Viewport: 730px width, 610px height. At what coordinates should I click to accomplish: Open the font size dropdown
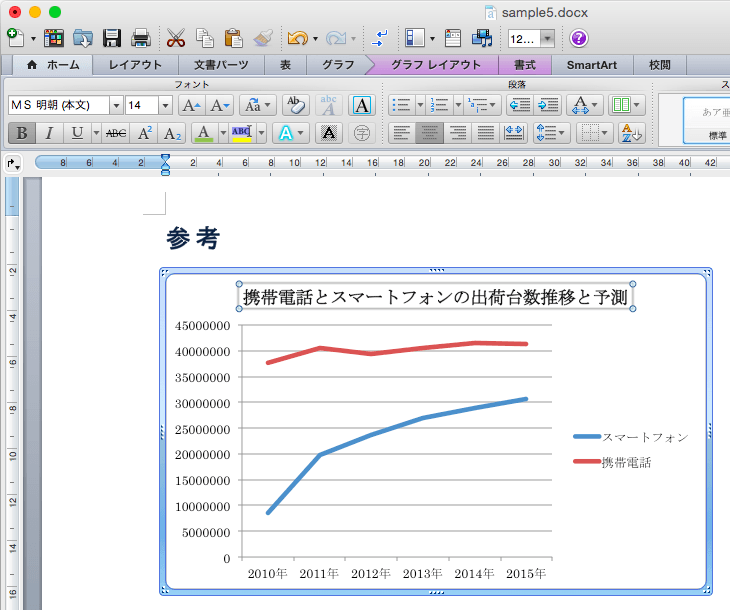click(165, 106)
